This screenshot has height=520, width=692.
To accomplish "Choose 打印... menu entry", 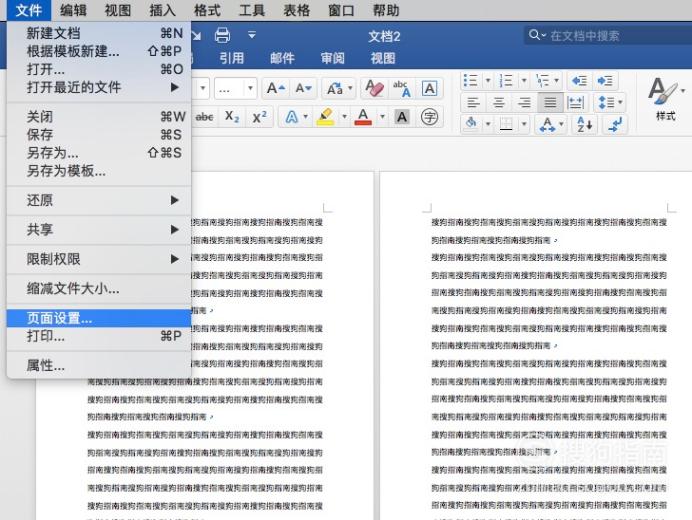I will (99, 336).
